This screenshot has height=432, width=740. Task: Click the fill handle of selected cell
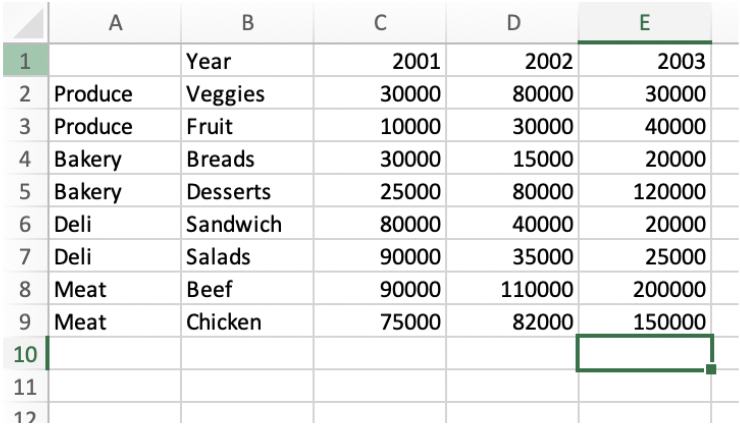(x=711, y=370)
